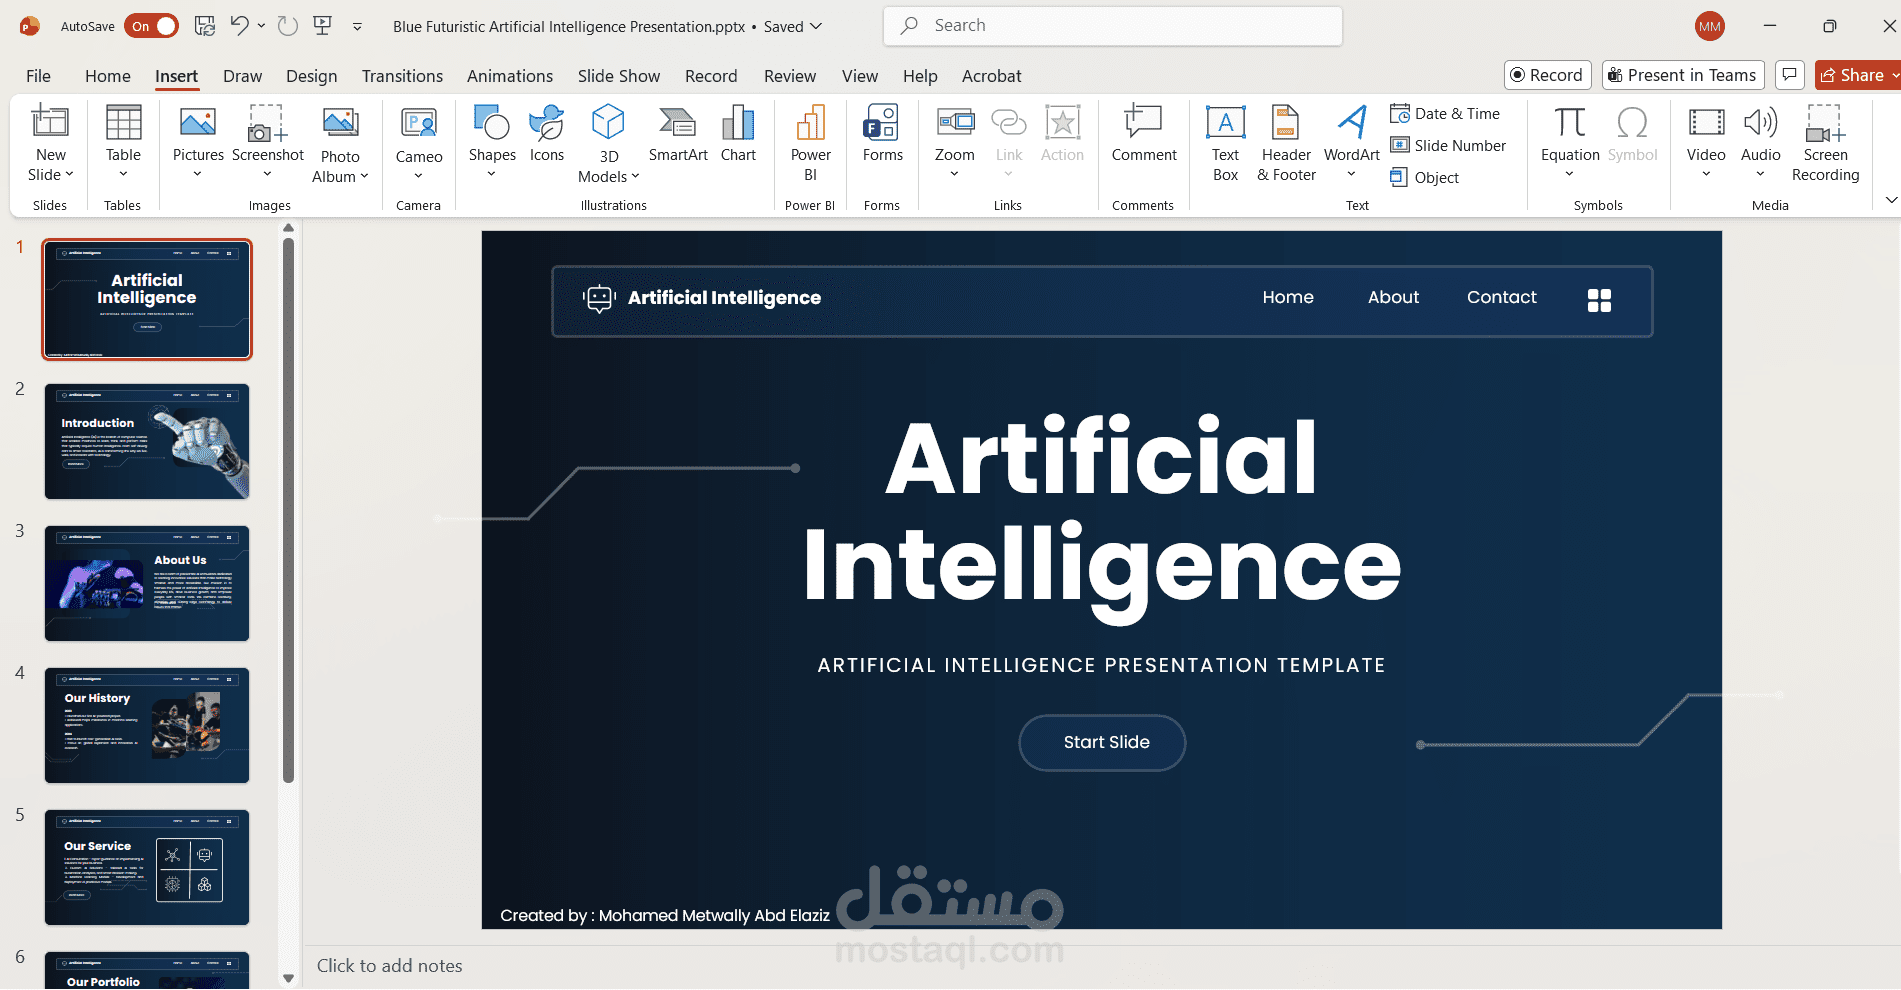Screen dimensions: 1901x990
Task: Select slide 2 Introduction thumbnail
Action: [x=147, y=442]
